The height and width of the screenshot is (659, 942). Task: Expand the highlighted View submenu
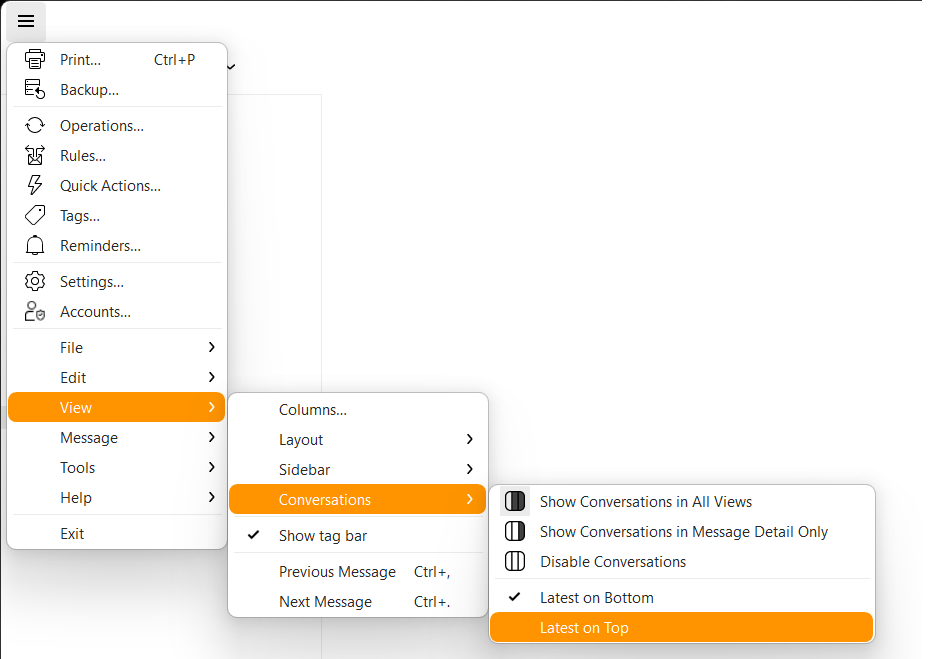click(x=117, y=408)
